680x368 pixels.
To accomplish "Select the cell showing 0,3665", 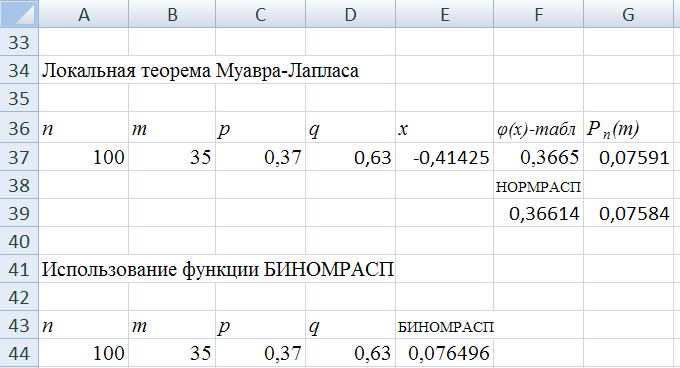I will click(x=539, y=156).
